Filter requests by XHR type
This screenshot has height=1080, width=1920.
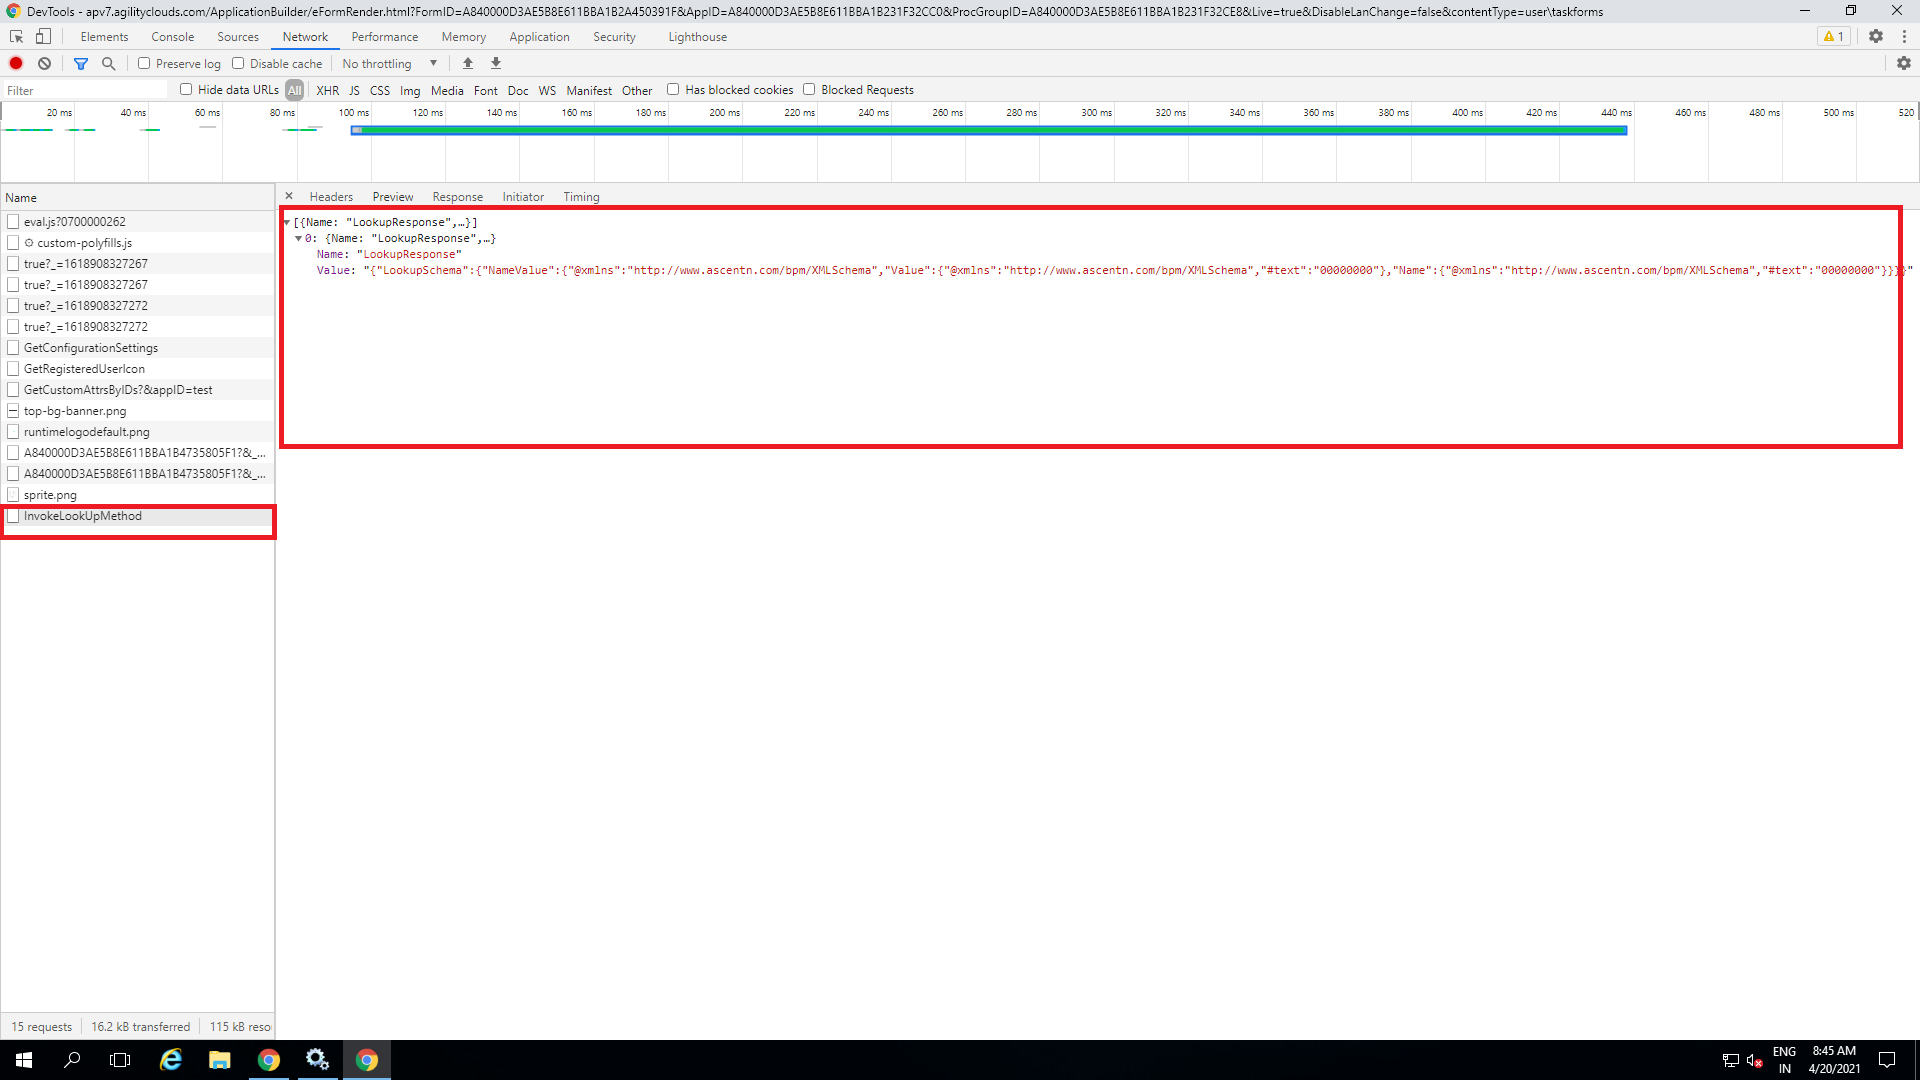click(327, 90)
